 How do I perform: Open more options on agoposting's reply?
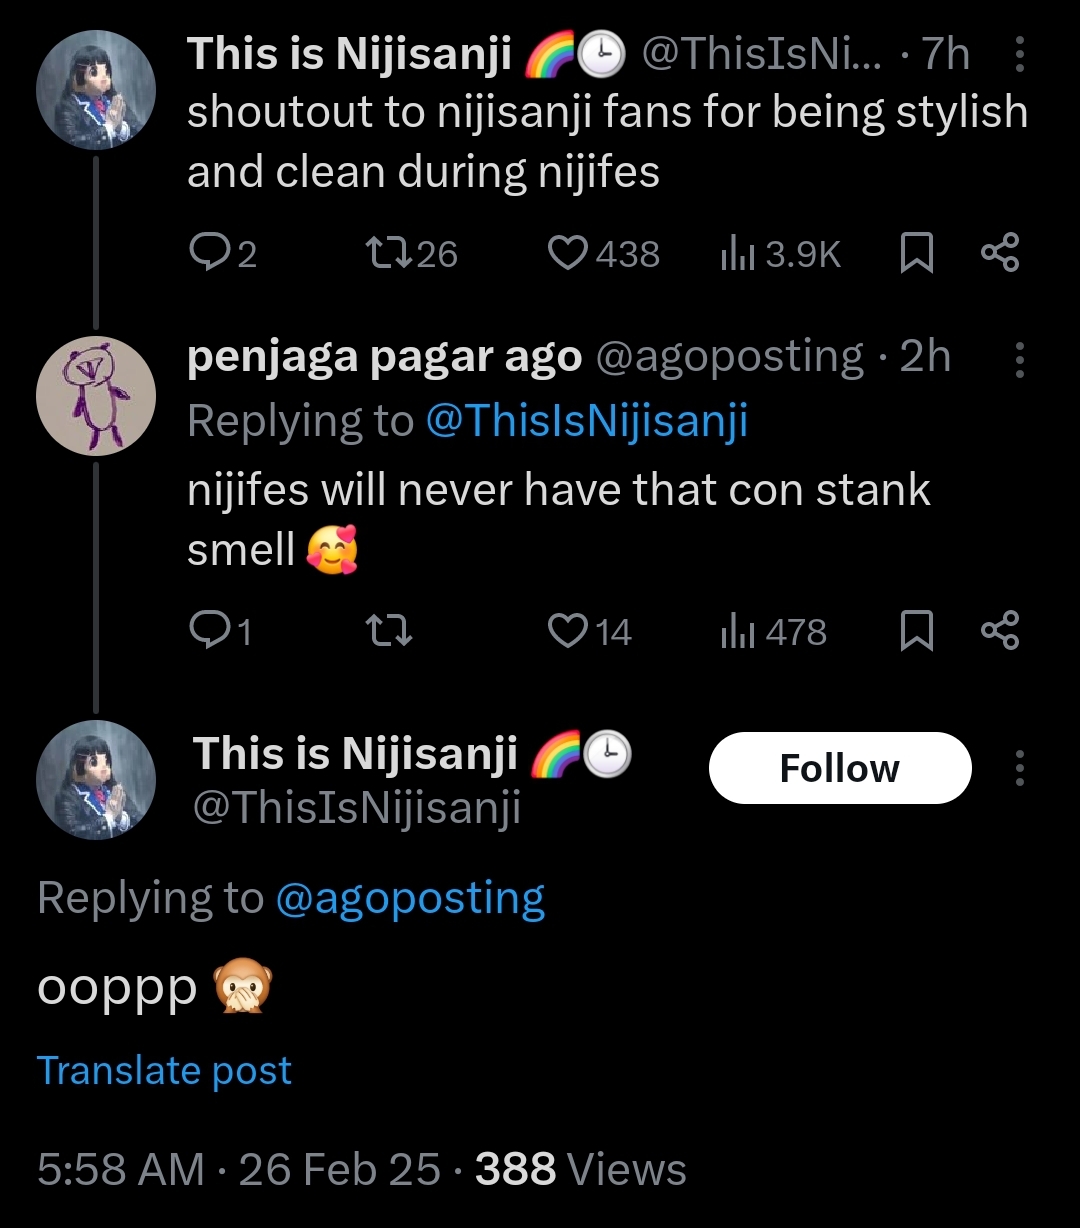[x=1019, y=359]
